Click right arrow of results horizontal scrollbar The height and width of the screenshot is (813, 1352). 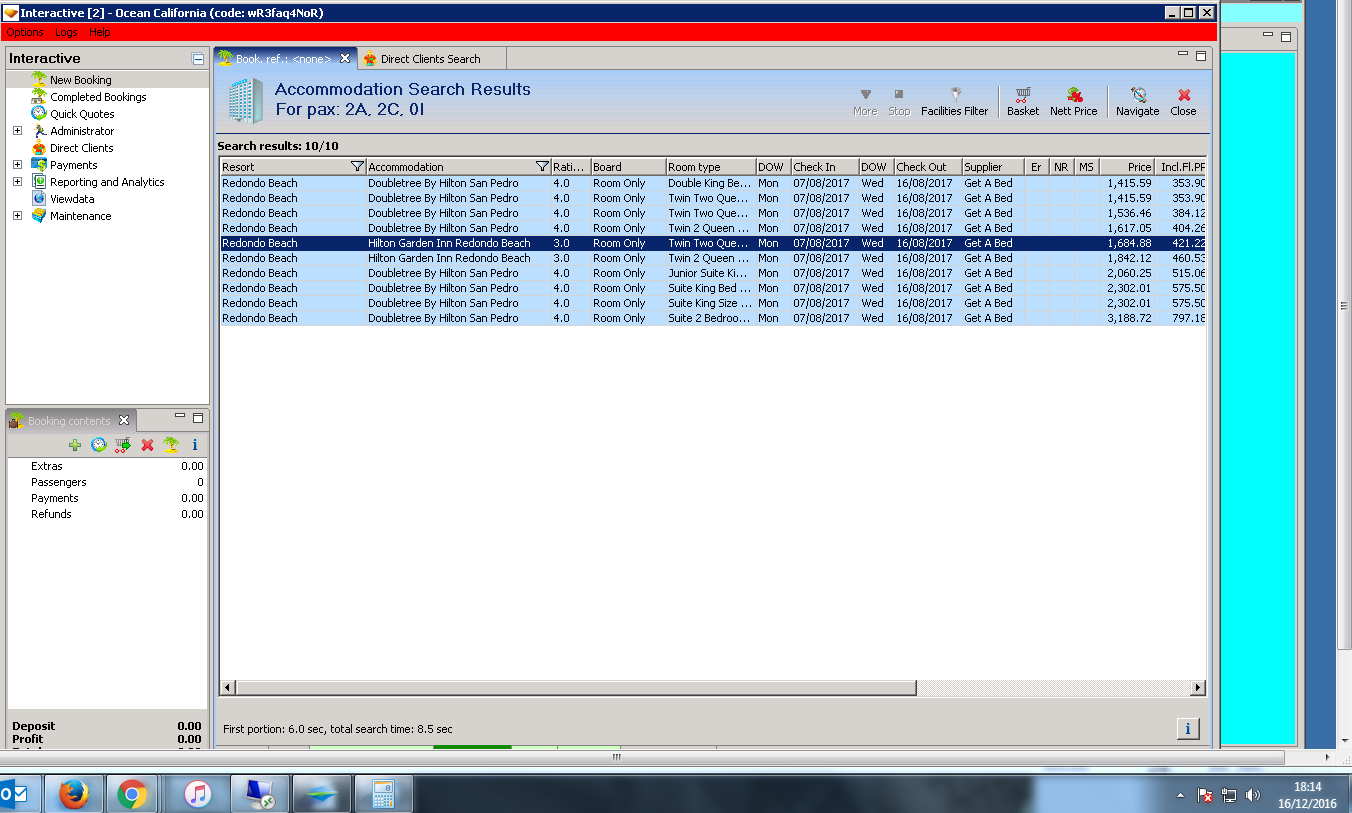1198,688
